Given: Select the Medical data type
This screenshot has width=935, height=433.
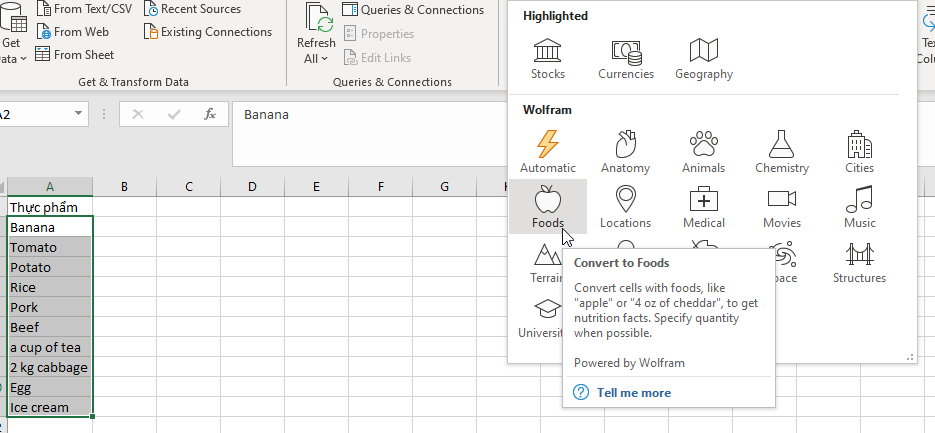Looking at the screenshot, I should 704,206.
